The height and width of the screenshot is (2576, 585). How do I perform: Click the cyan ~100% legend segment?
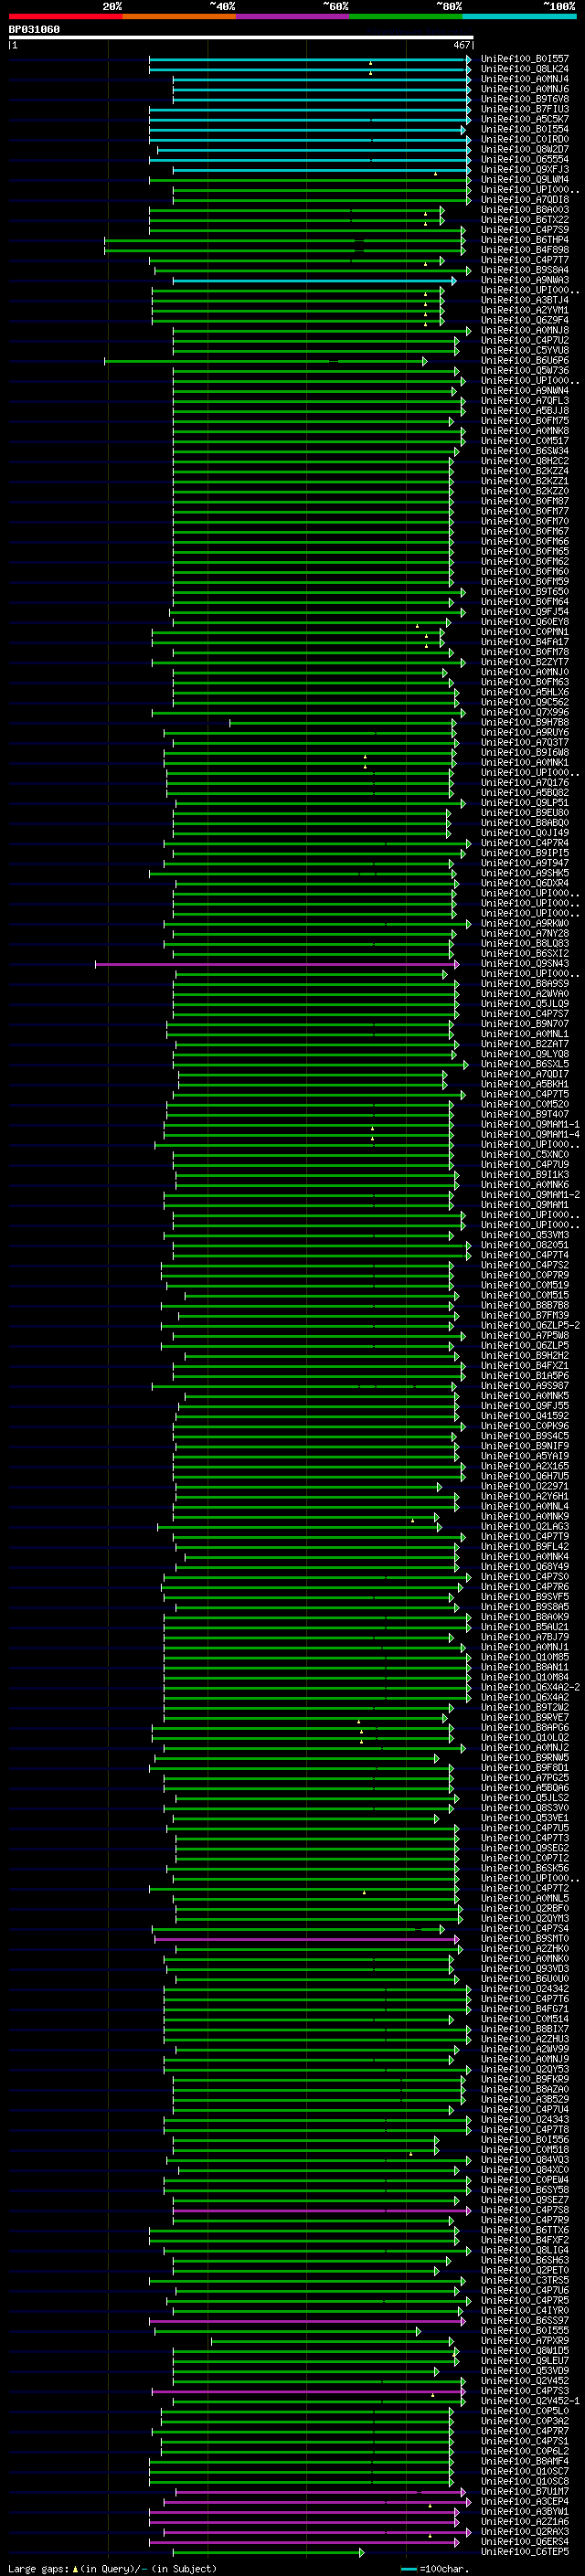520,16
